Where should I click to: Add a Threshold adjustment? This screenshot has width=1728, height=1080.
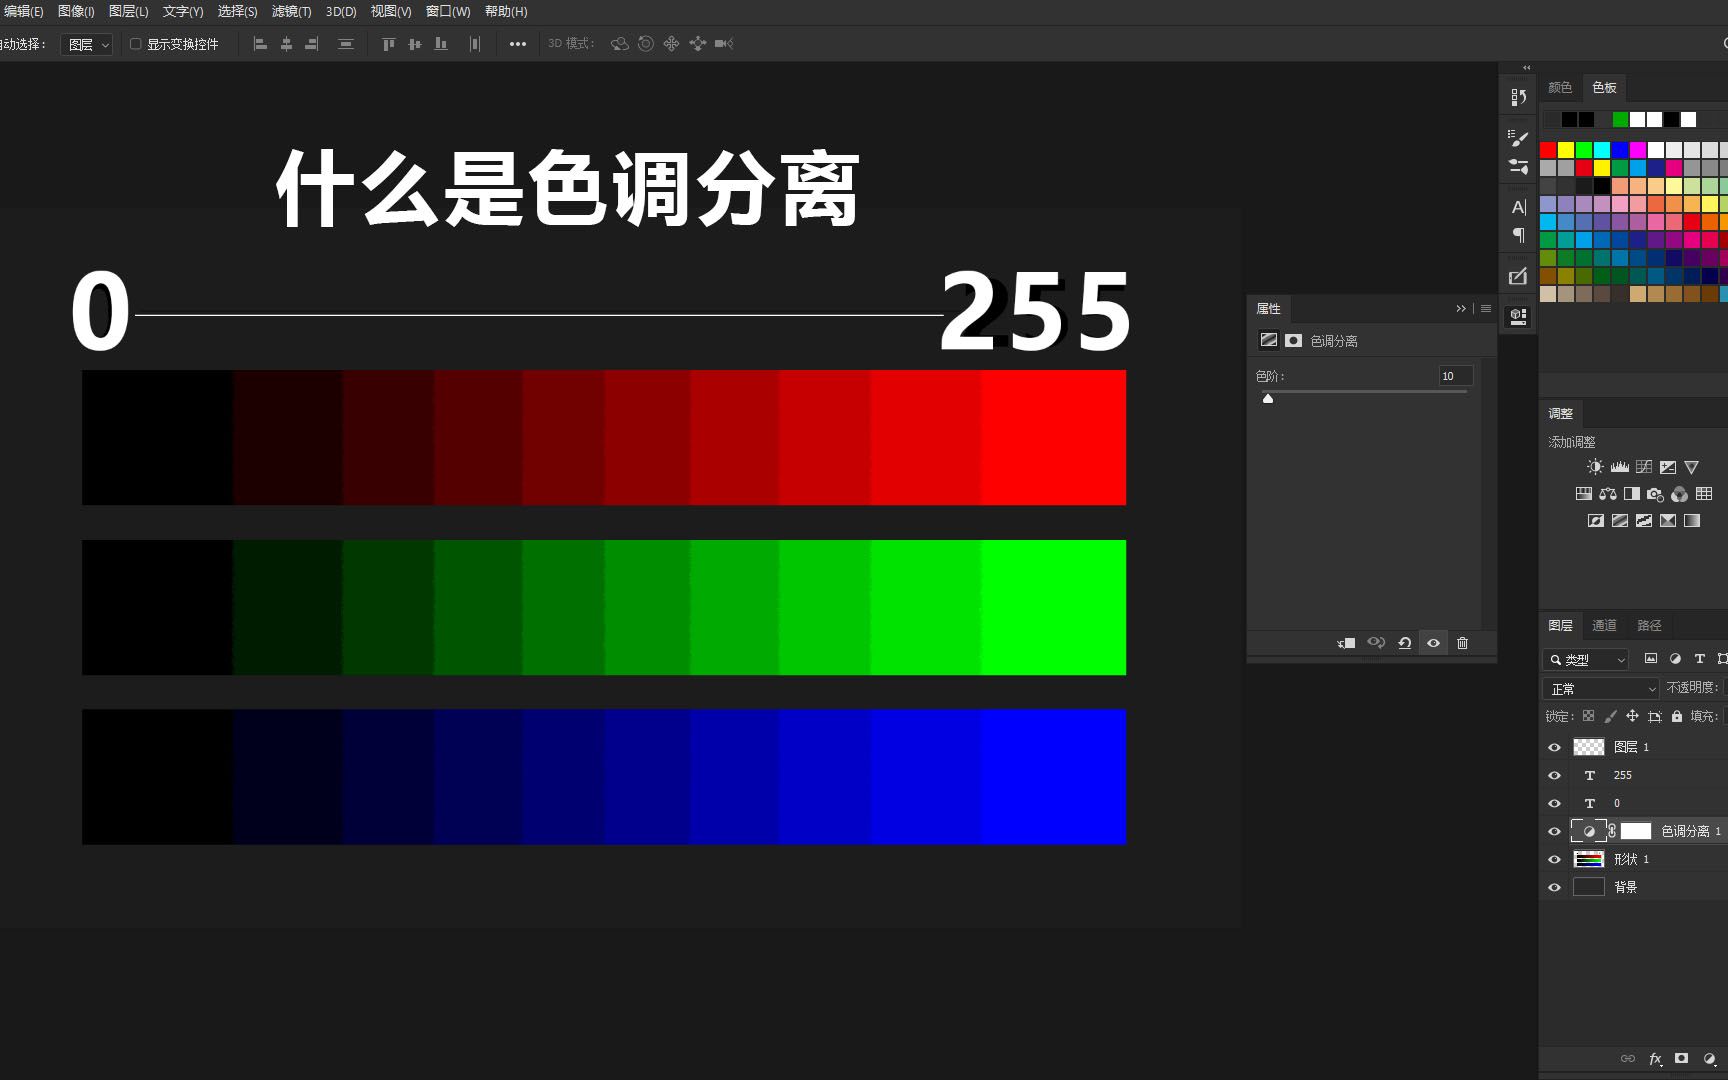pos(1643,521)
